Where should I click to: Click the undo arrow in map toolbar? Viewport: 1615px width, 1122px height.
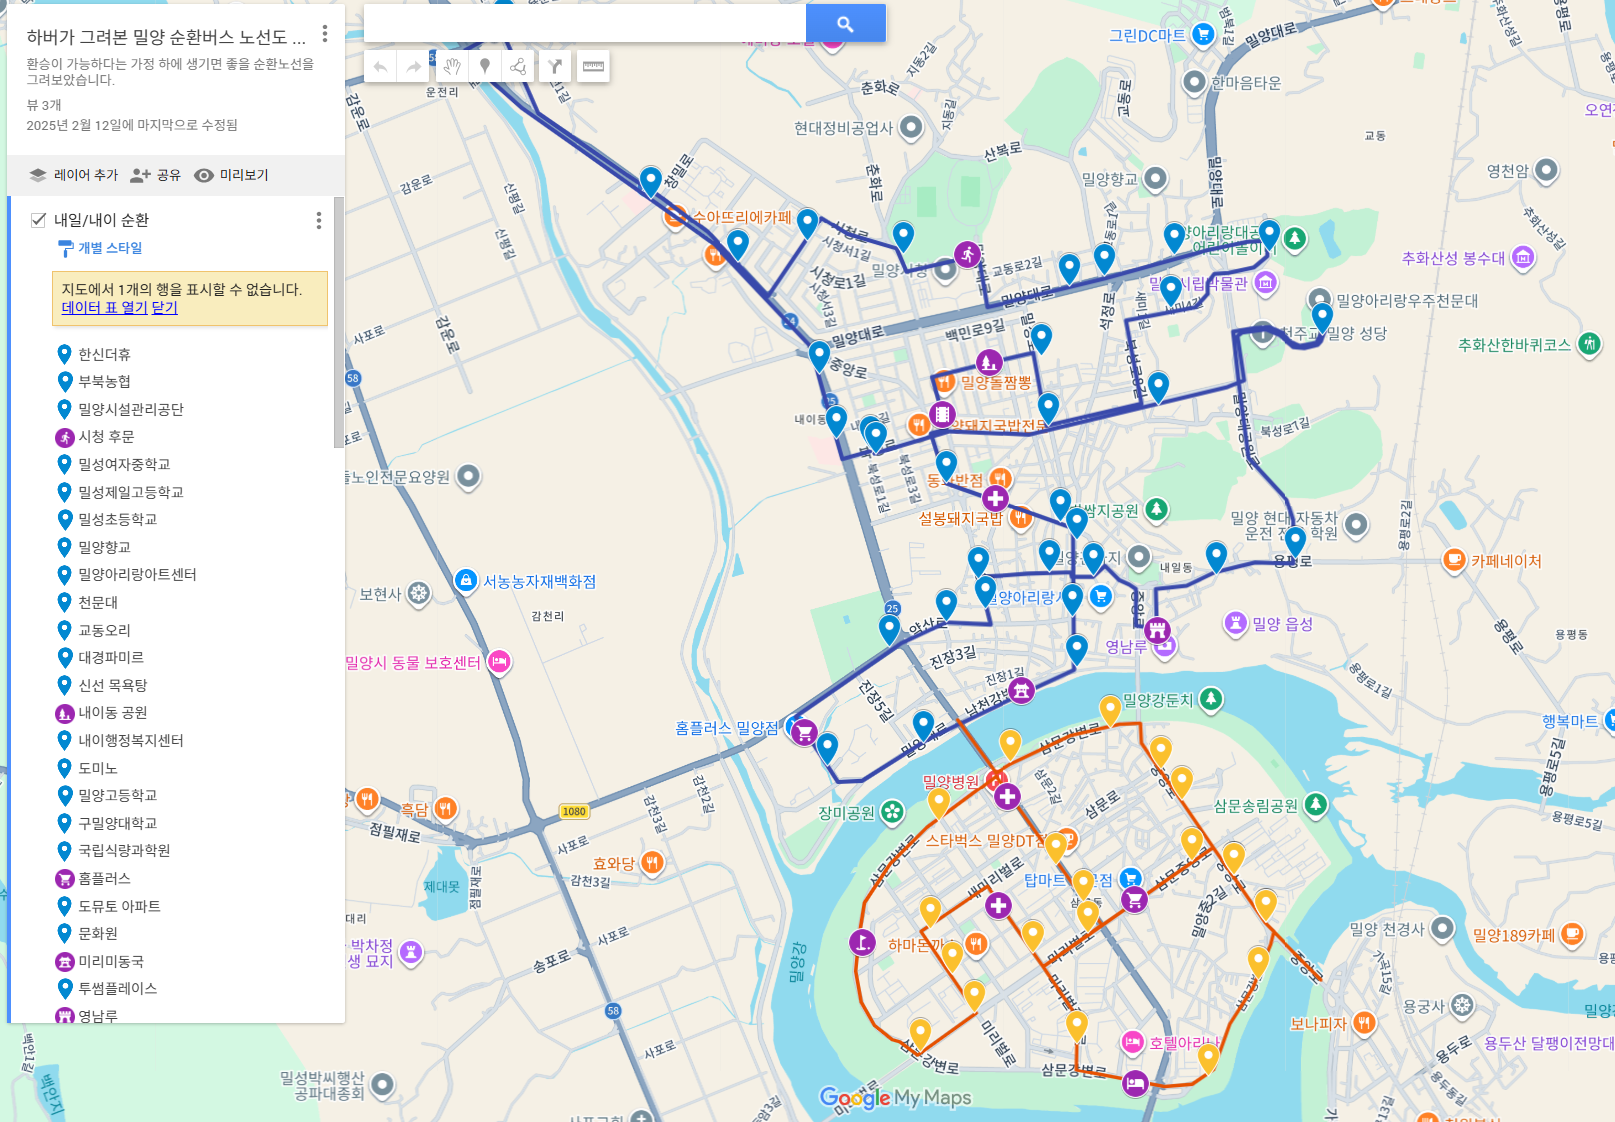pyautogui.click(x=380, y=67)
